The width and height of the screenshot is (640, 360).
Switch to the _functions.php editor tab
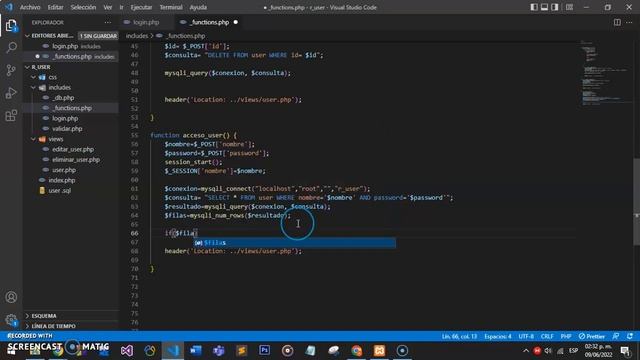point(209,22)
